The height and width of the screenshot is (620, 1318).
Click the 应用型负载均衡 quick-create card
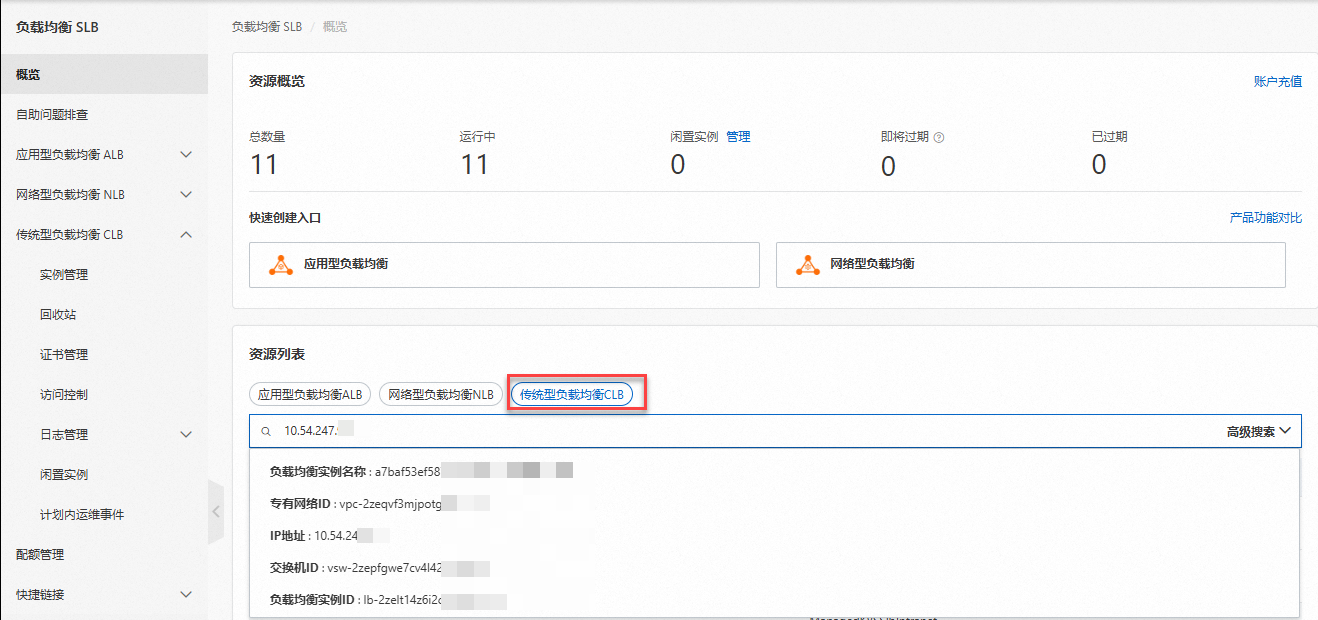[504, 265]
